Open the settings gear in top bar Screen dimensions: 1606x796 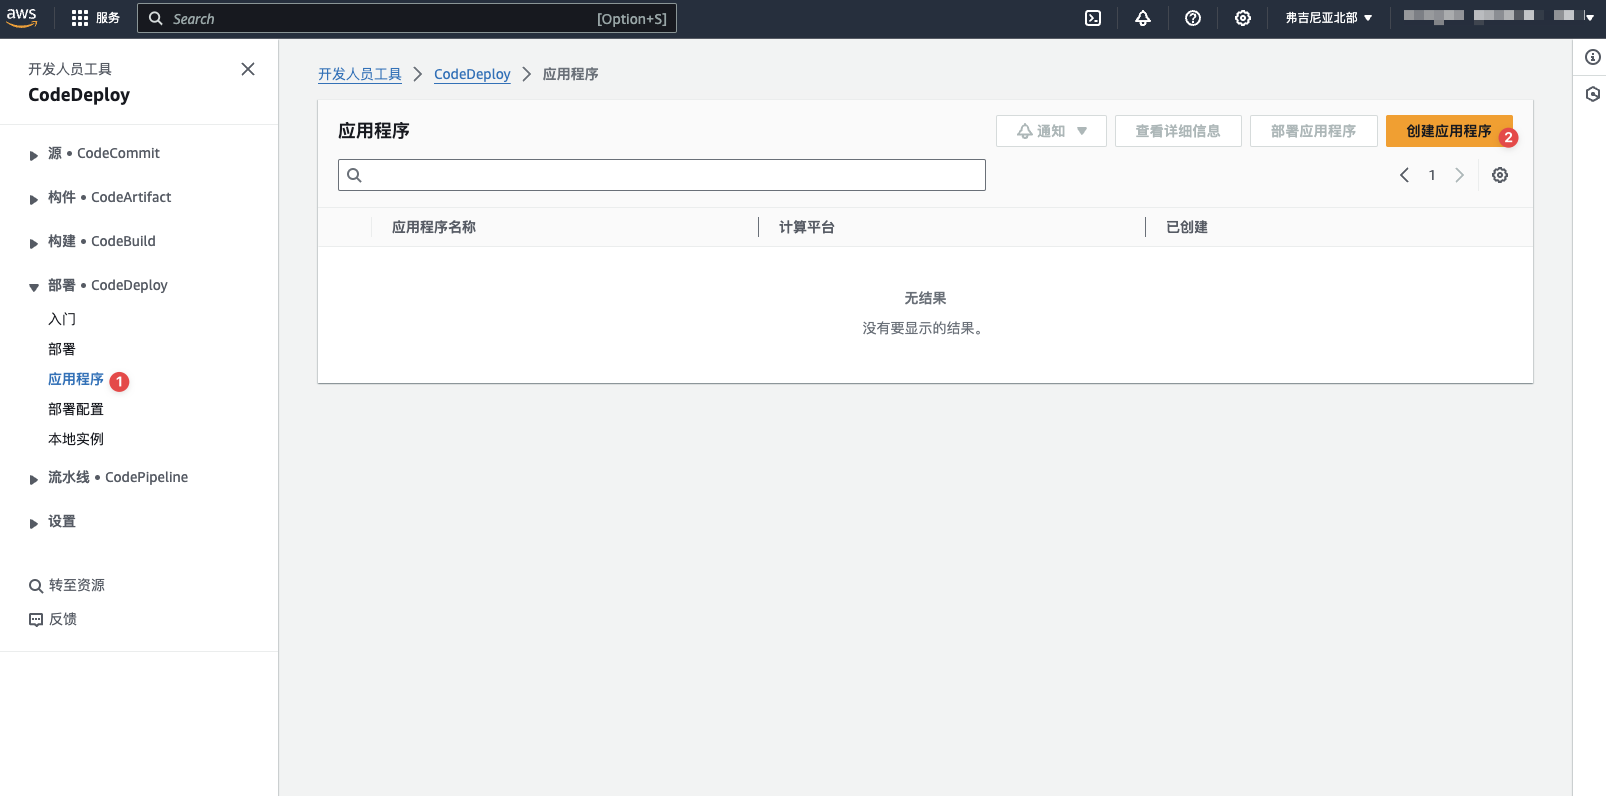click(1243, 18)
